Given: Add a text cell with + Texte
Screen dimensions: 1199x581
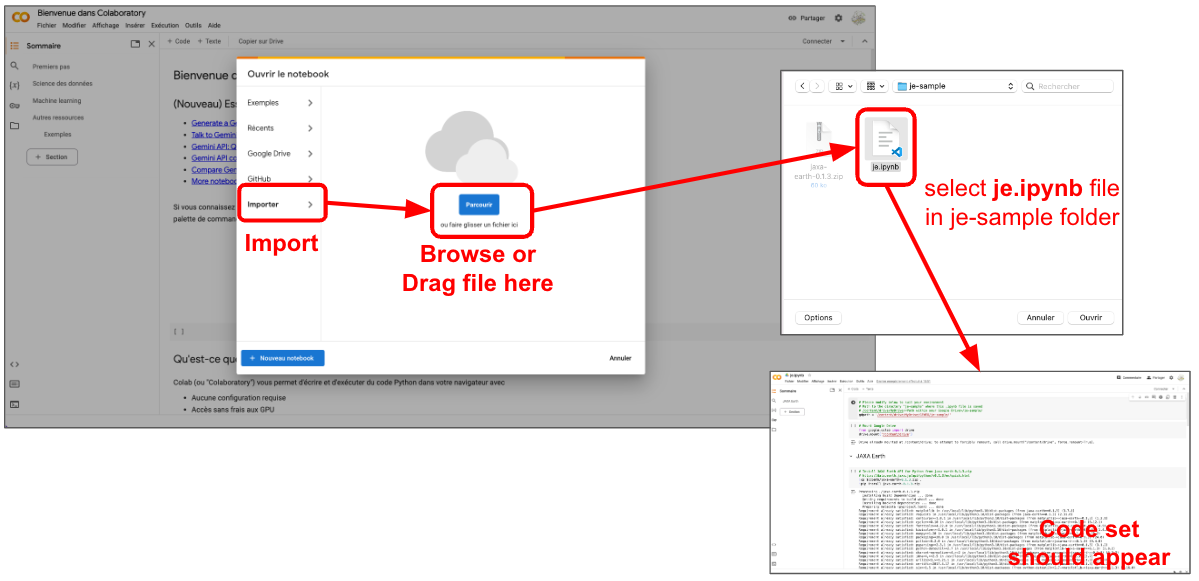Looking at the screenshot, I should [x=209, y=41].
